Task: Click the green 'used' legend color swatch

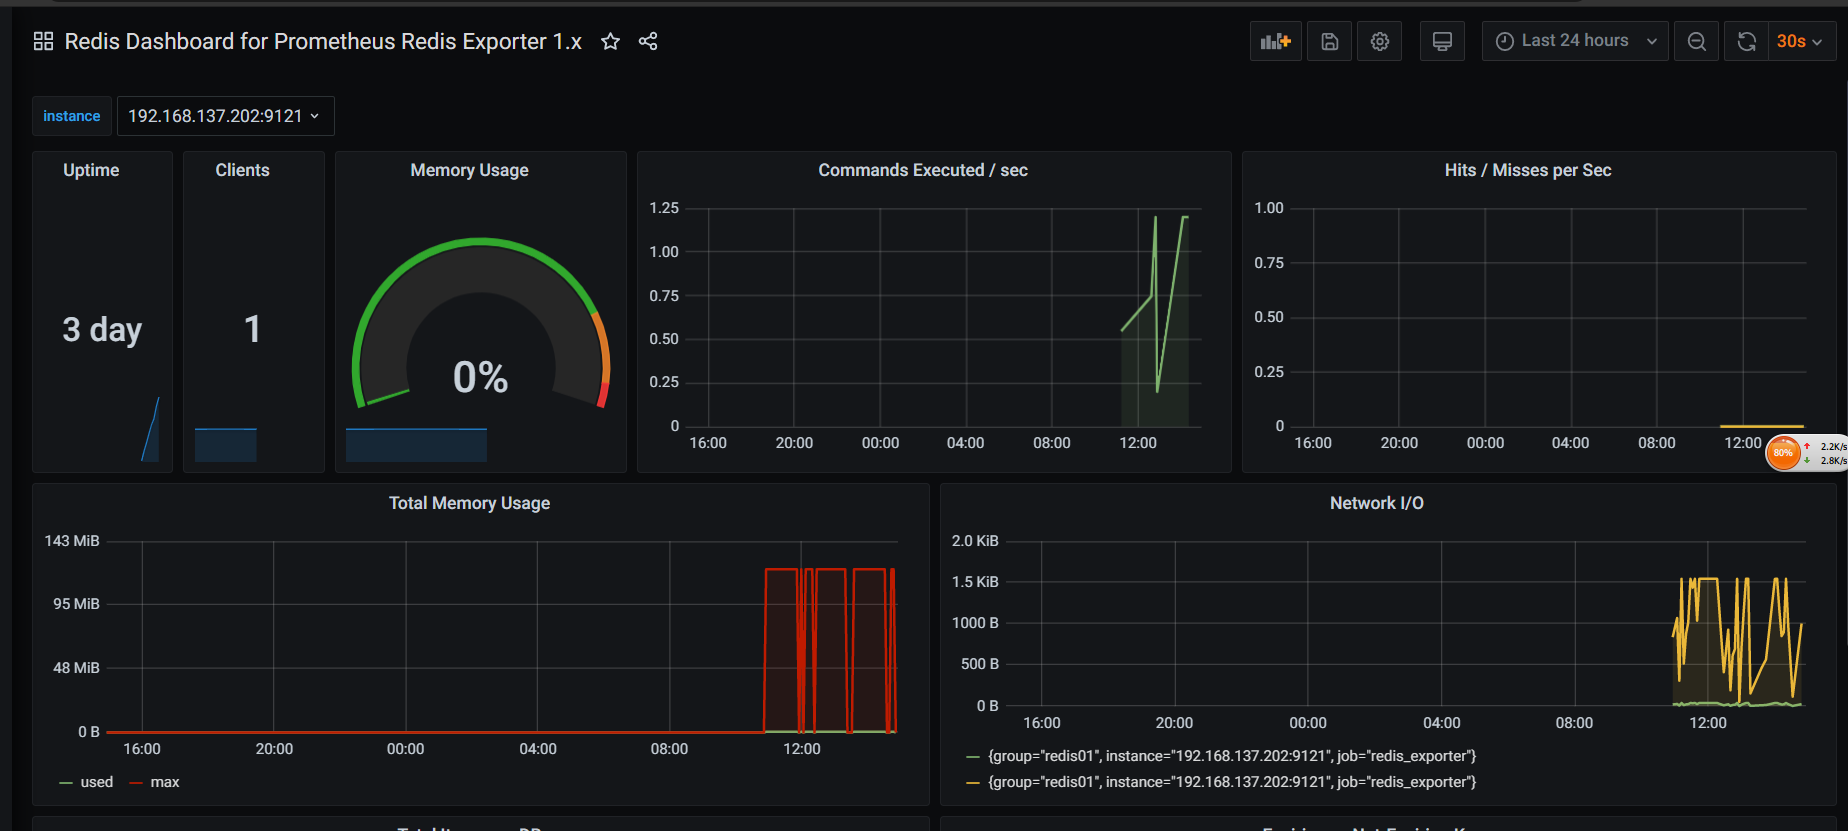Action: [x=66, y=783]
